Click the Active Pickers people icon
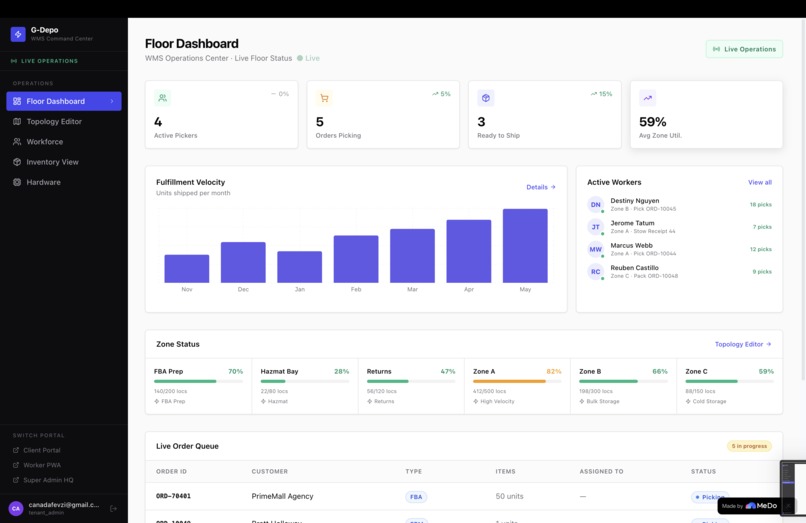806x523 pixels. (162, 98)
